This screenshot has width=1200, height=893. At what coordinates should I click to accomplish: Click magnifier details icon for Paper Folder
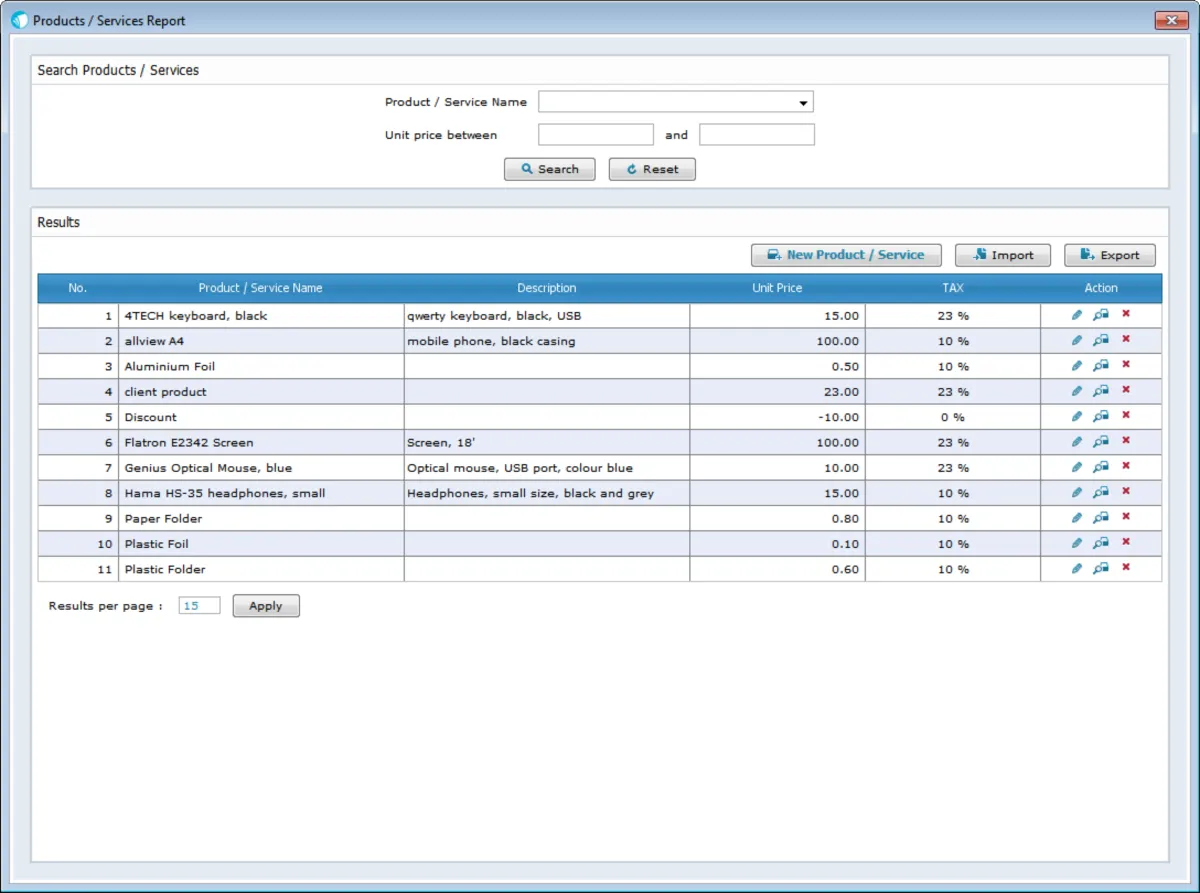(x=1101, y=518)
